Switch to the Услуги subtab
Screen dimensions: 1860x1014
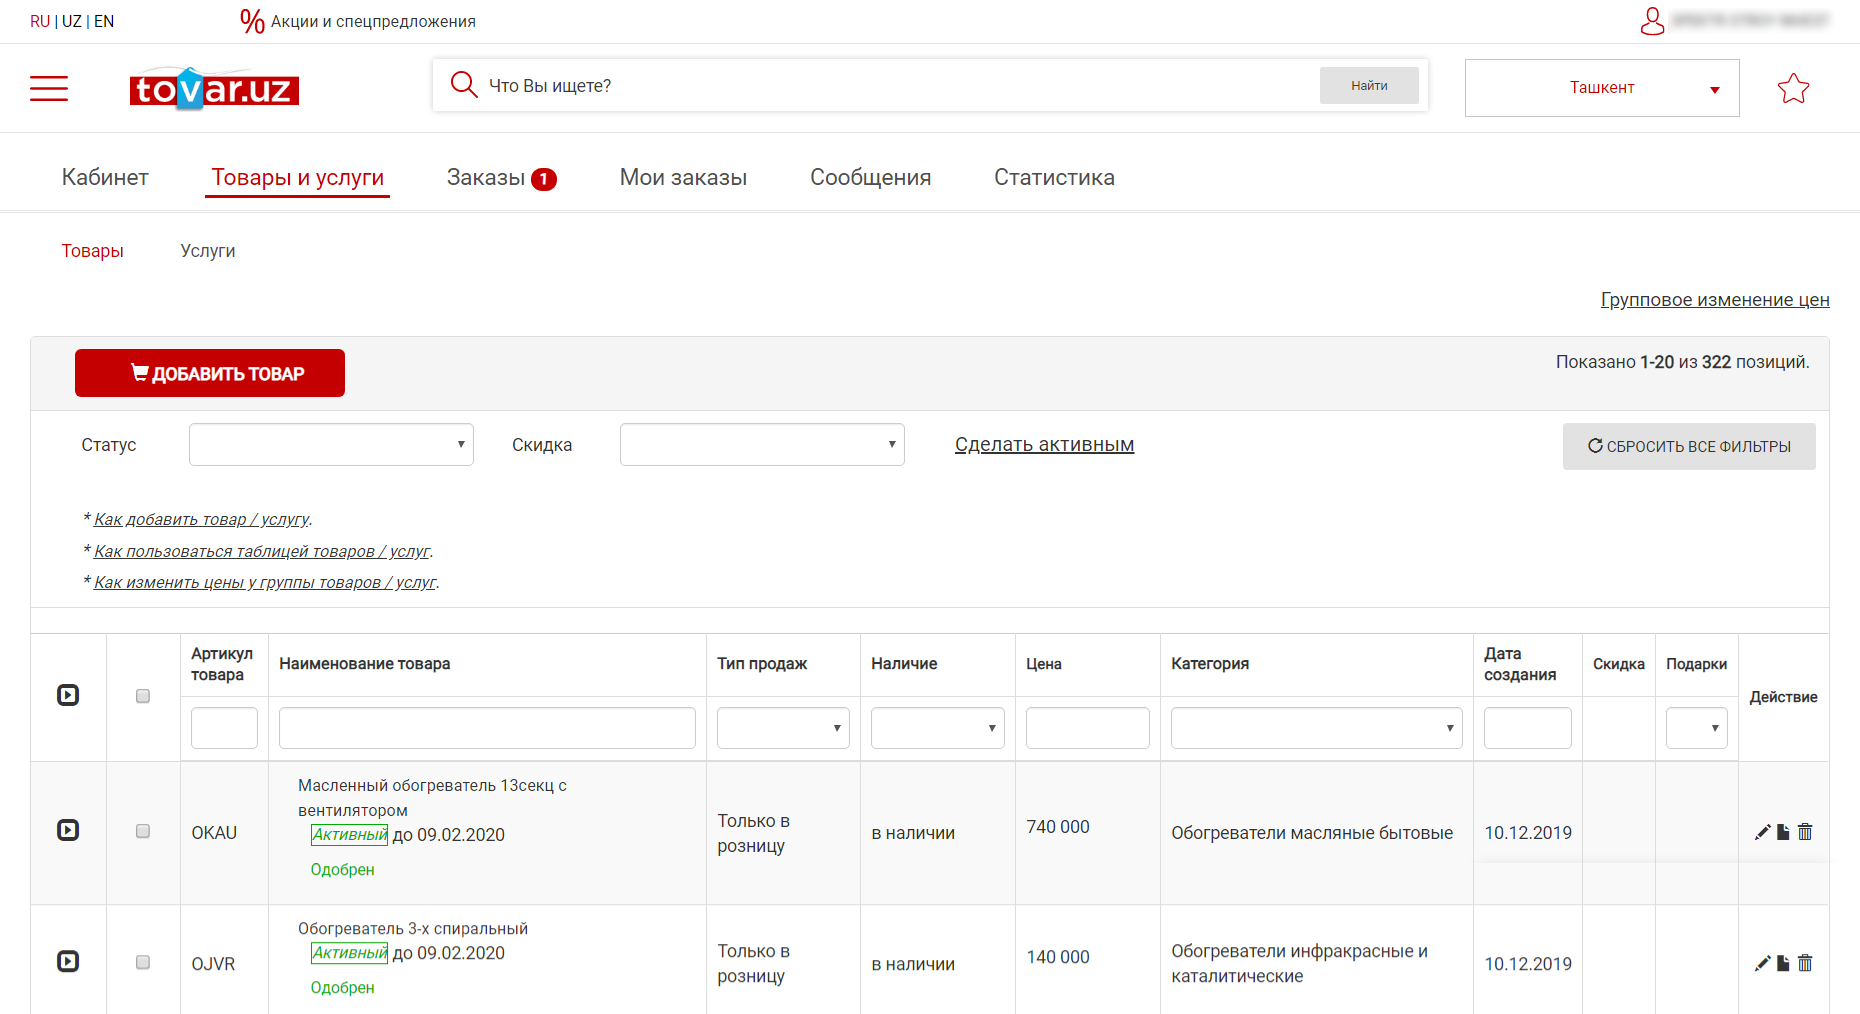[208, 251]
